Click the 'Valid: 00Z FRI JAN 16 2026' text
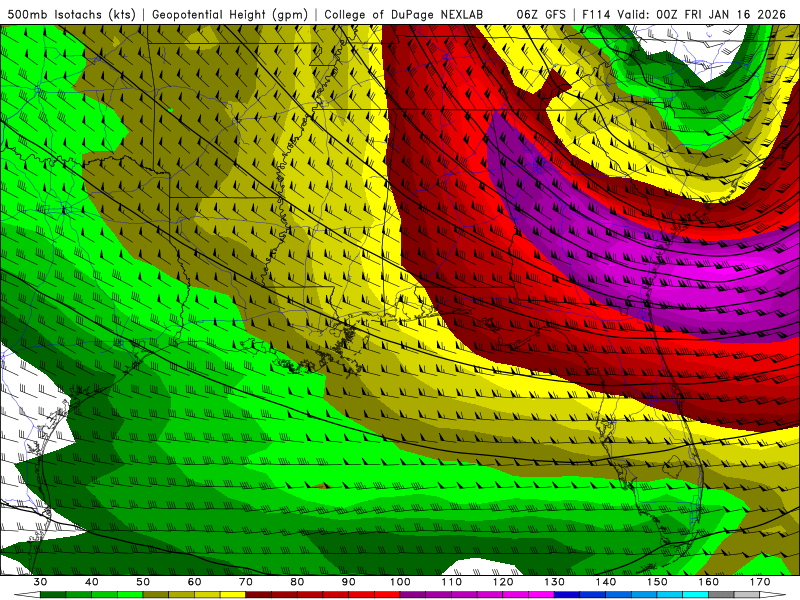800x600 pixels. tap(702, 15)
